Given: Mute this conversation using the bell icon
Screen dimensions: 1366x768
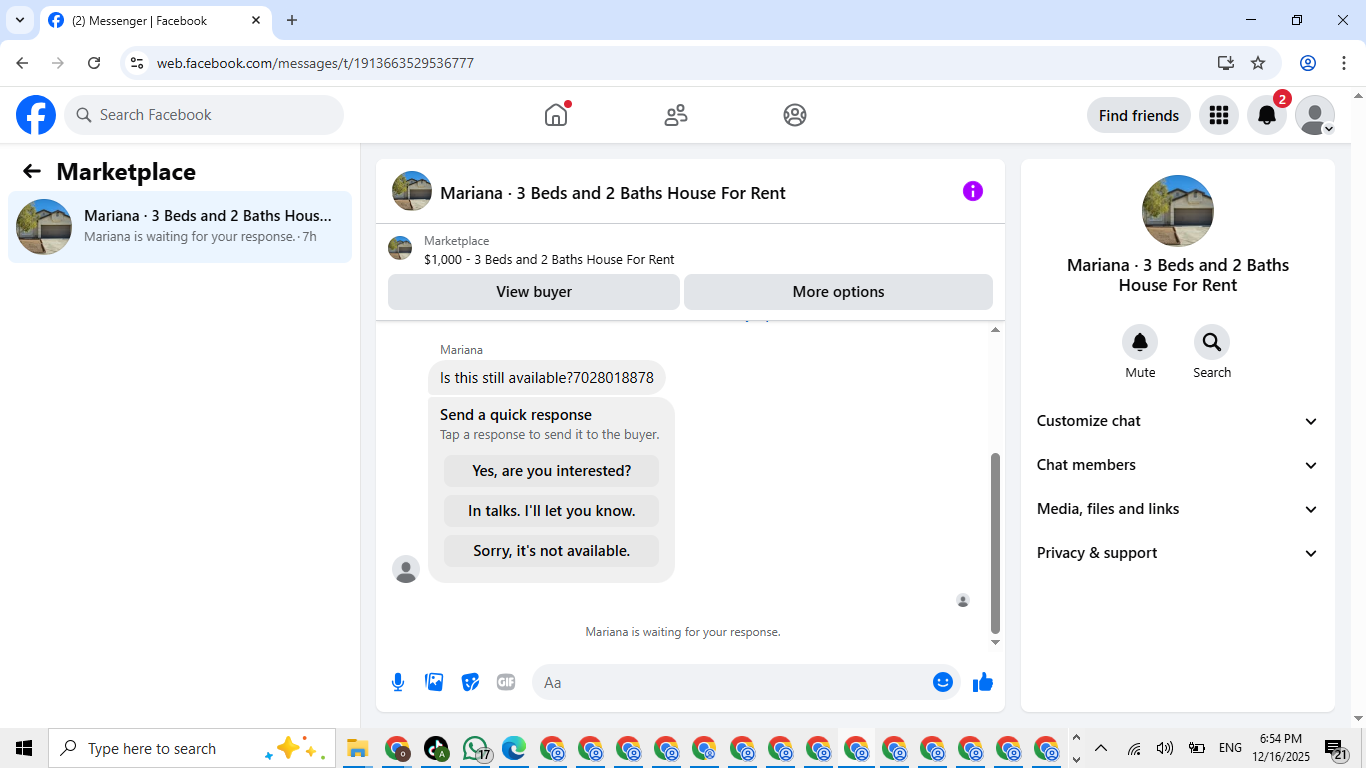Looking at the screenshot, I should (1140, 343).
